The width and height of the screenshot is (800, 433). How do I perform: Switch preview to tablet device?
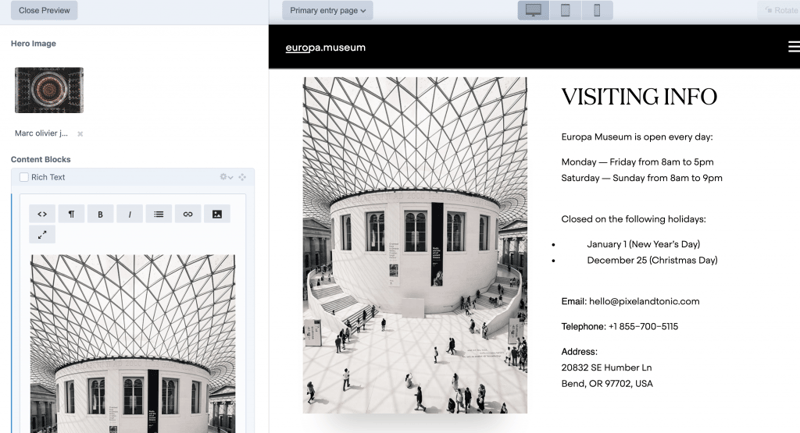[x=565, y=11]
